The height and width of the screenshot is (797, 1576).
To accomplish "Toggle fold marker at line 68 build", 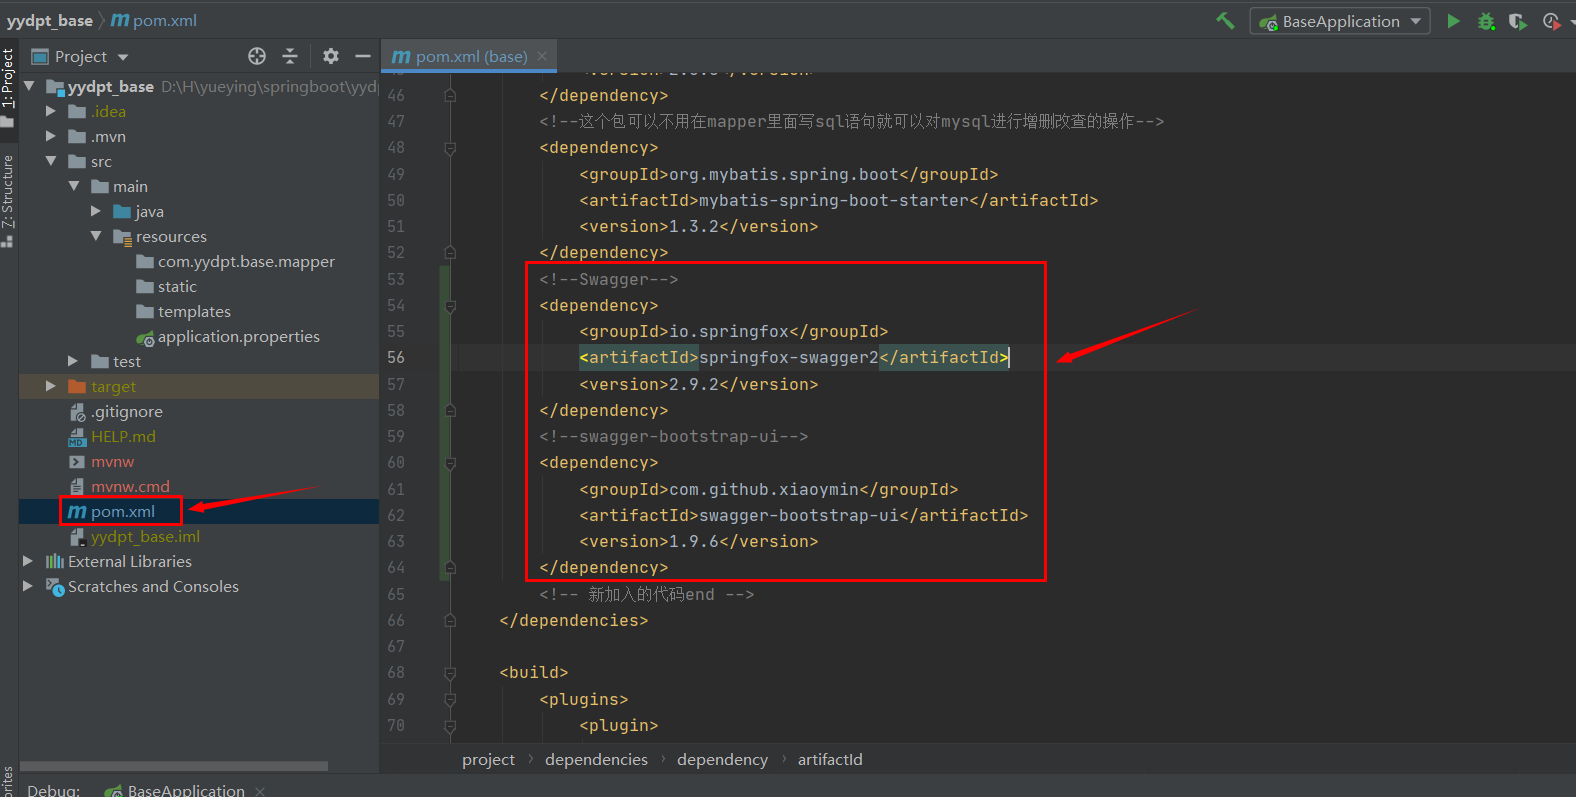I will click(450, 673).
